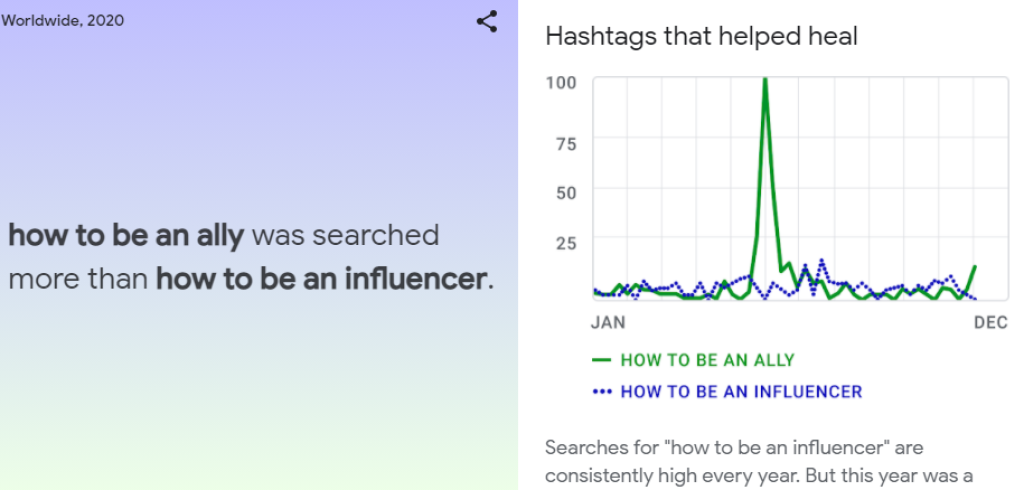Click the 100 y-axis label
This screenshot has width=1024, height=490.
pyautogui.click(x=562, y=83)
